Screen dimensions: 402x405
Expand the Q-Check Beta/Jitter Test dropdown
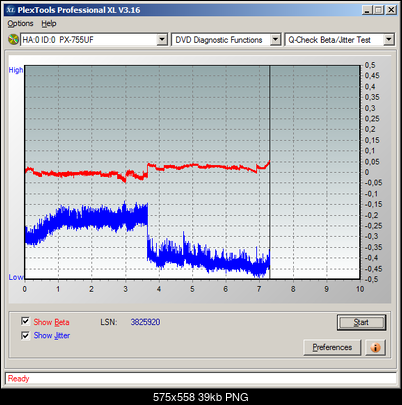389,40
